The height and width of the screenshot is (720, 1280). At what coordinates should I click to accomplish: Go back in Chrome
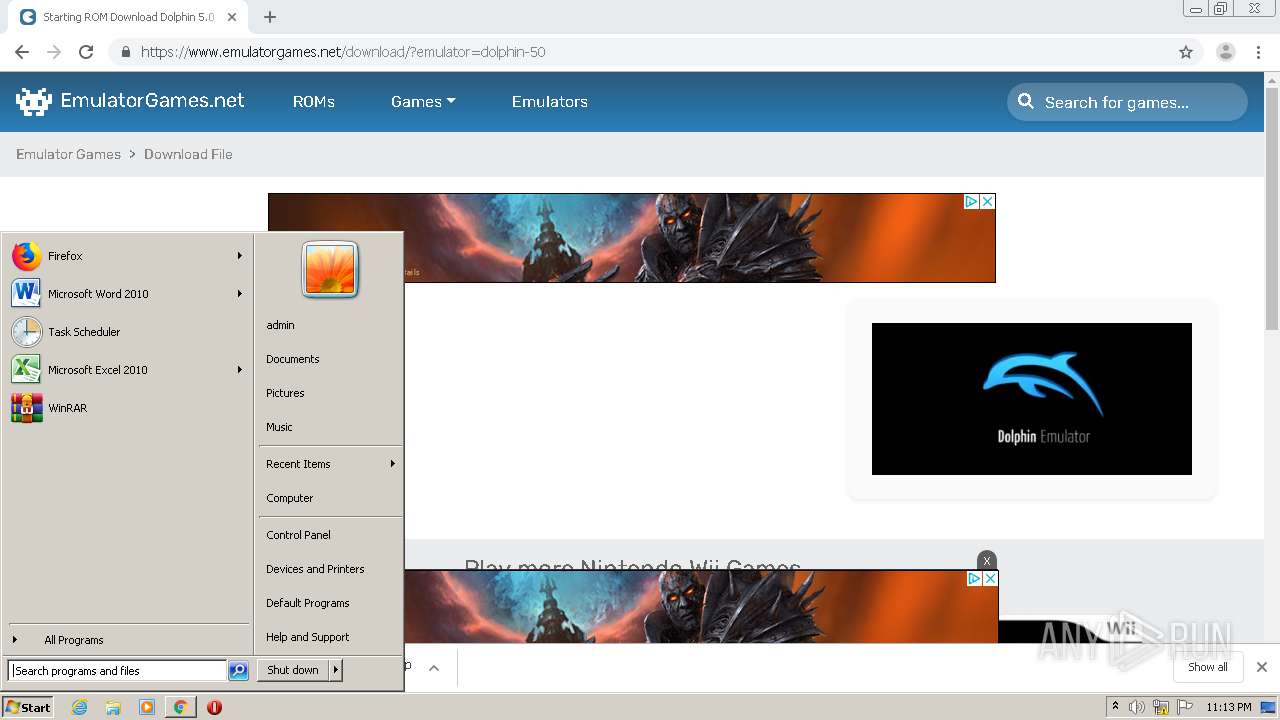point(22,52)
